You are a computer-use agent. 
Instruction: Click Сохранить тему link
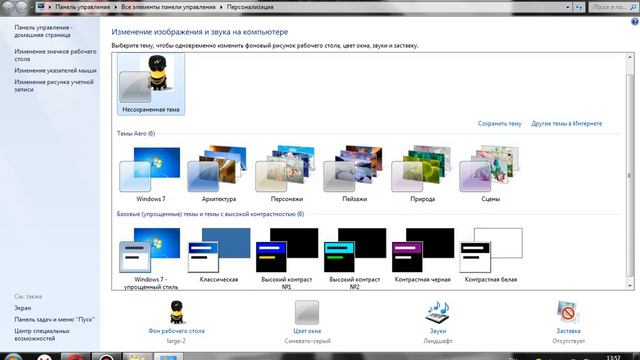[500, 123]
